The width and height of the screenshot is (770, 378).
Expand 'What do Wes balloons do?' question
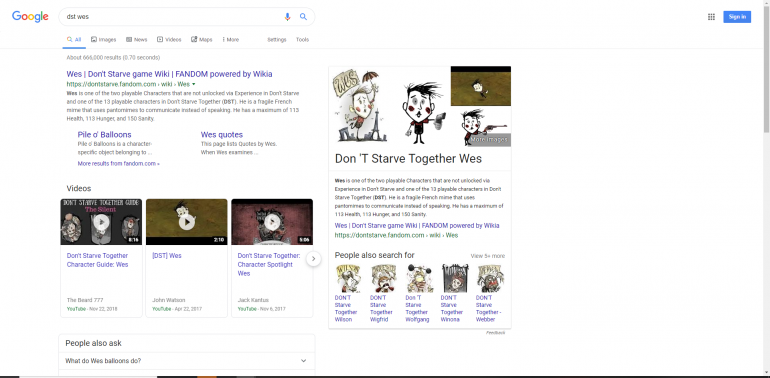click(x=187, y=361)
